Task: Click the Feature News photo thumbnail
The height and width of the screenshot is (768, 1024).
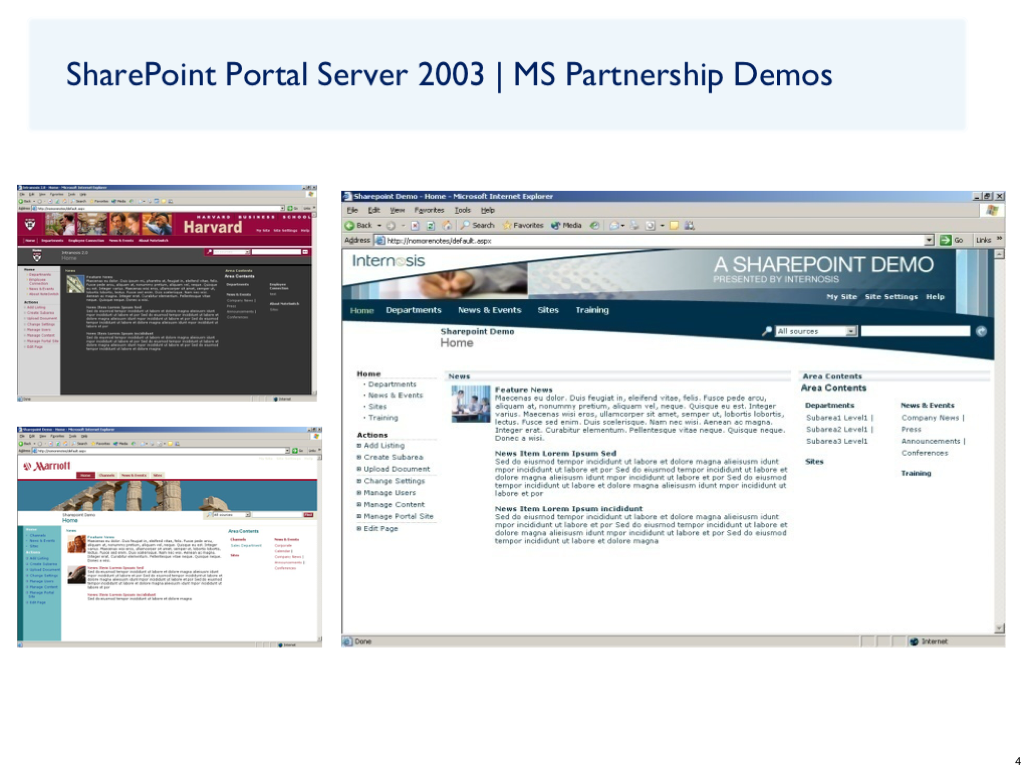Action: 470,404
